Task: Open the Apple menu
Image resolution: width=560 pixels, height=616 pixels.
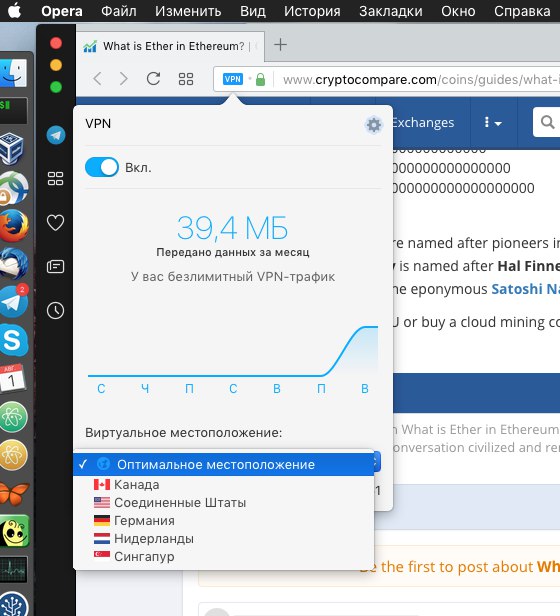Action: point(15,11)
